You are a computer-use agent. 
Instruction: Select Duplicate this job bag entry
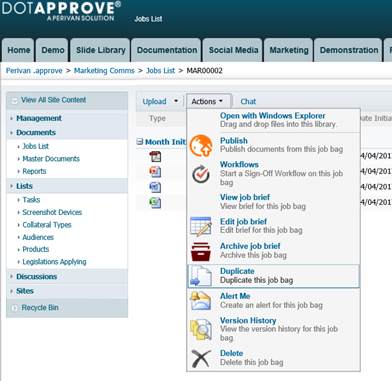point(273,276)
